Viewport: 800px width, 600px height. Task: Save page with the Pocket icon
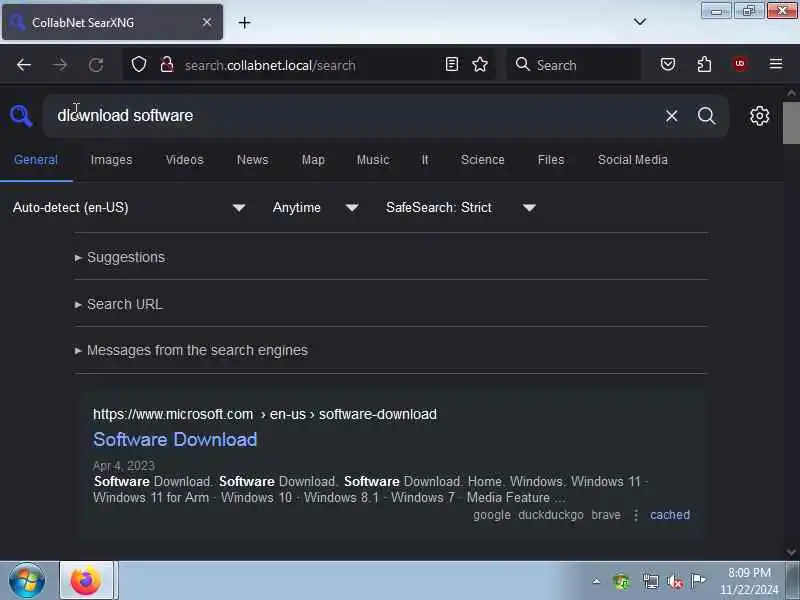point(668,64)
